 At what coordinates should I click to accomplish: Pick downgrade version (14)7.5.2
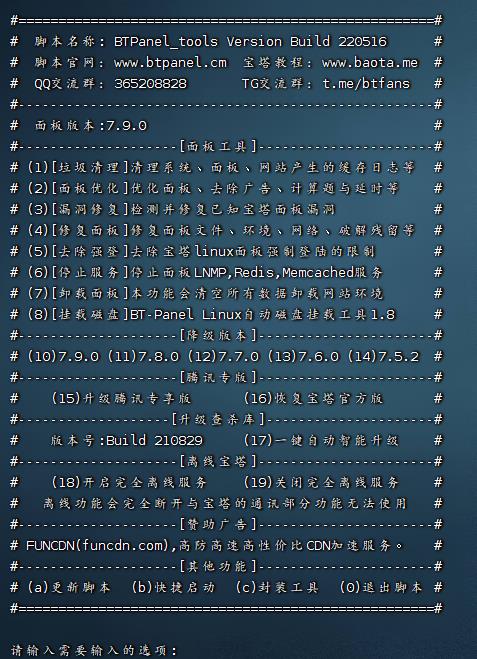[x=383, y=357]
